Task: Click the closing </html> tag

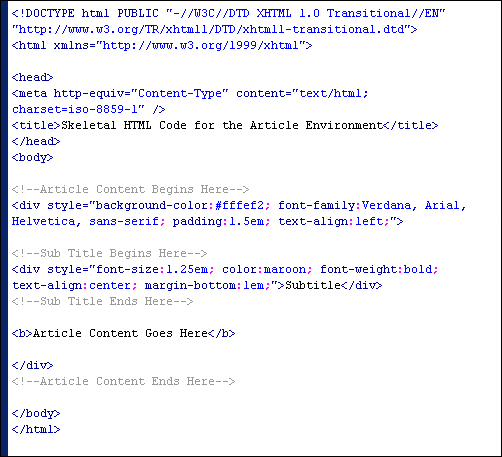Action: pyautogui.click(x=36, y=429)
